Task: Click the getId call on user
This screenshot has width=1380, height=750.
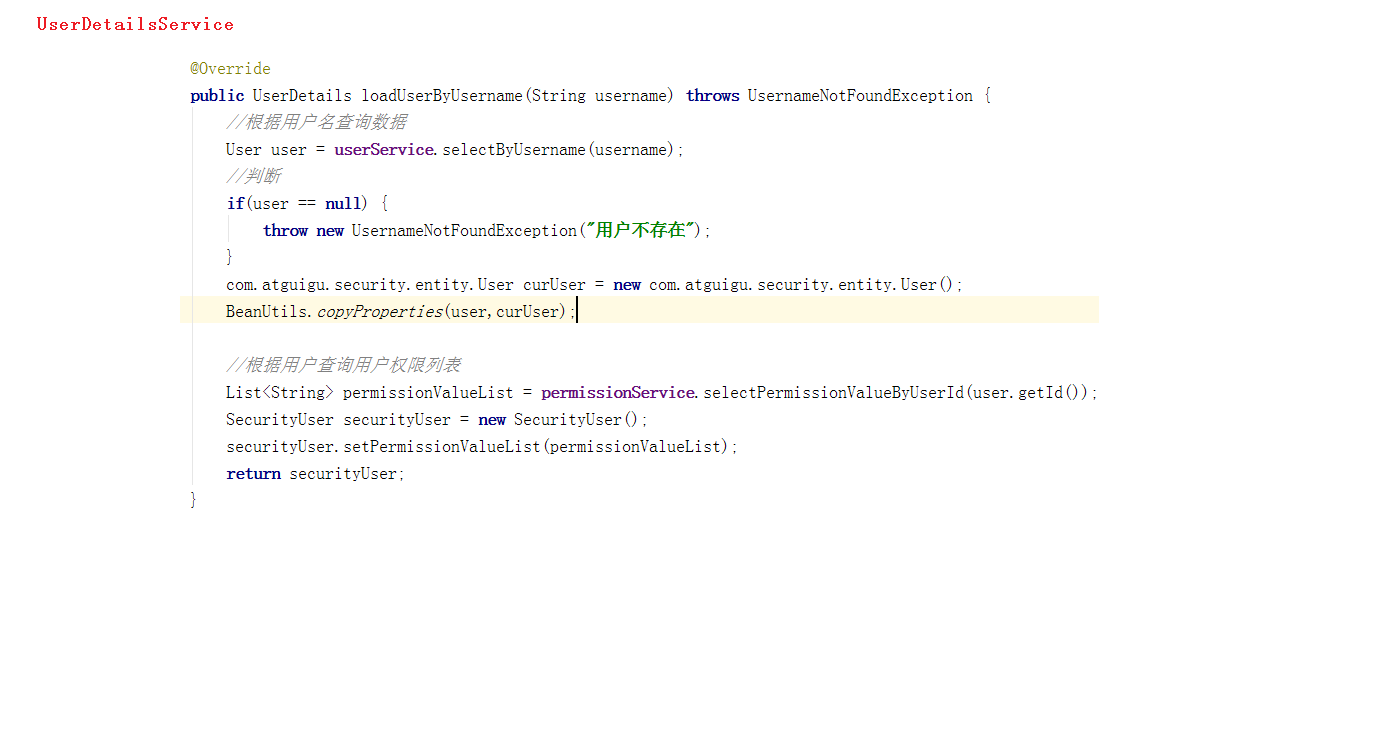Action: (x=1040, y=393)
